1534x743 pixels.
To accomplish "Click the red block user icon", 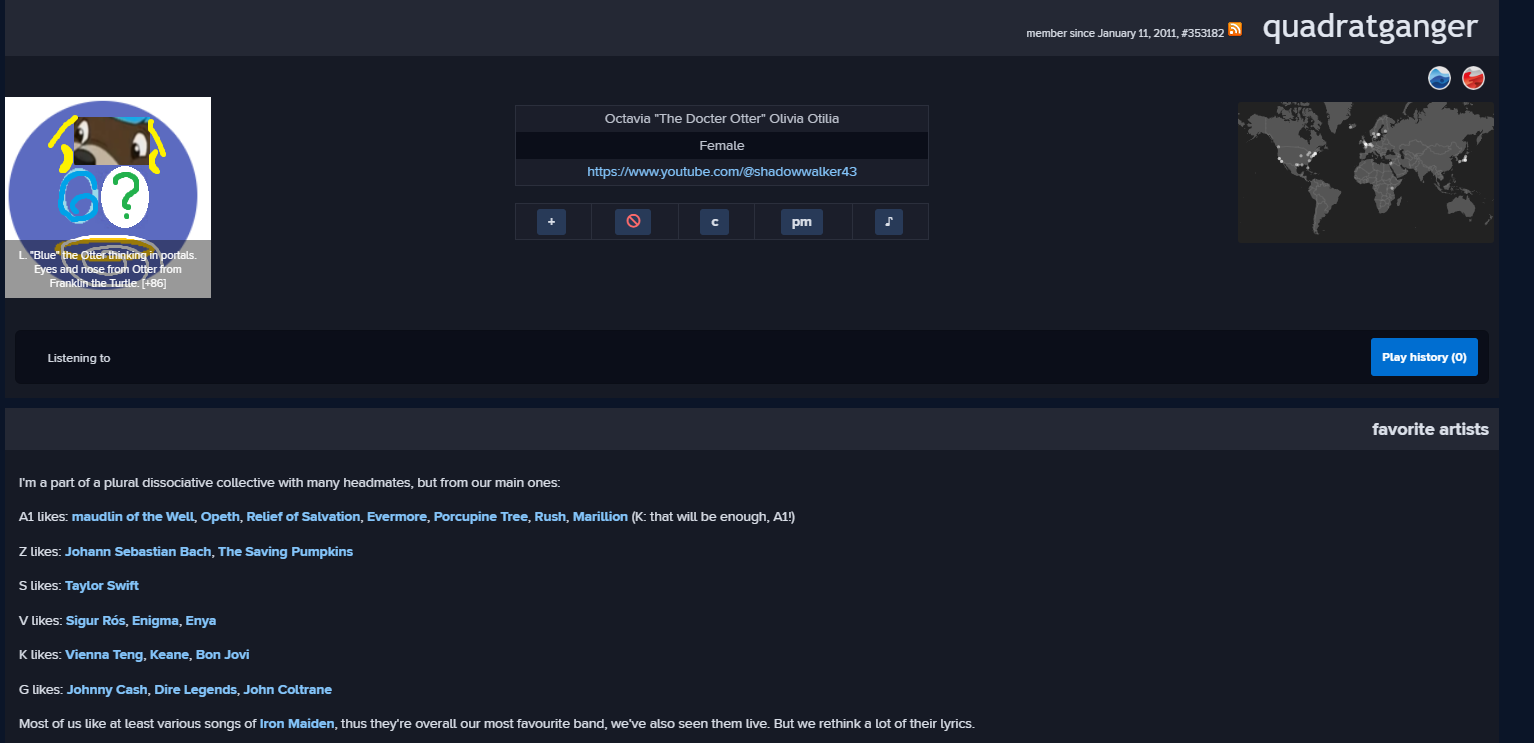I will coord(633,222).
